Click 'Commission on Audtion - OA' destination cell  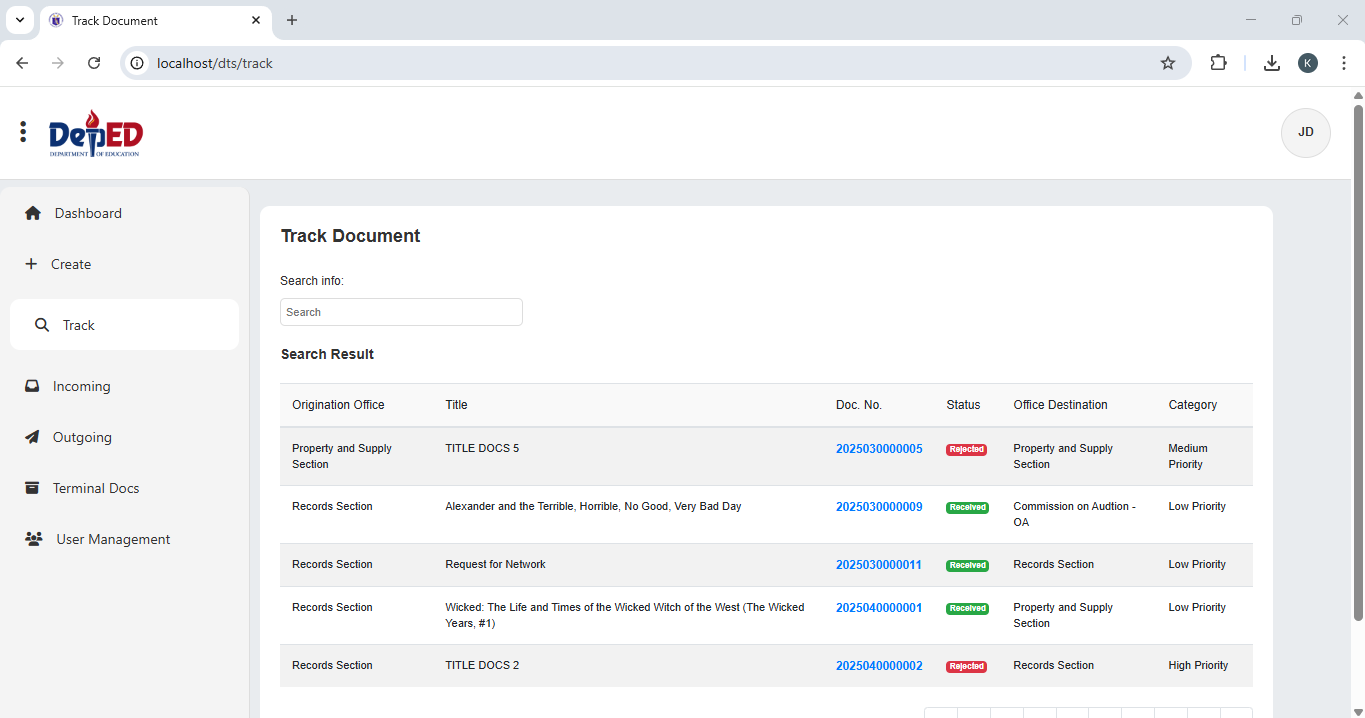click(x=1075, y=514)
